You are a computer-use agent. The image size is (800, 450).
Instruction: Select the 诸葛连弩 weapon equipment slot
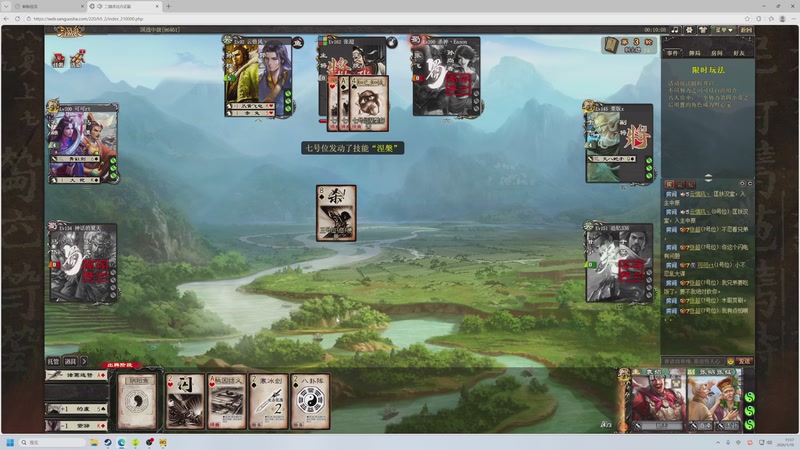[77, 375]
